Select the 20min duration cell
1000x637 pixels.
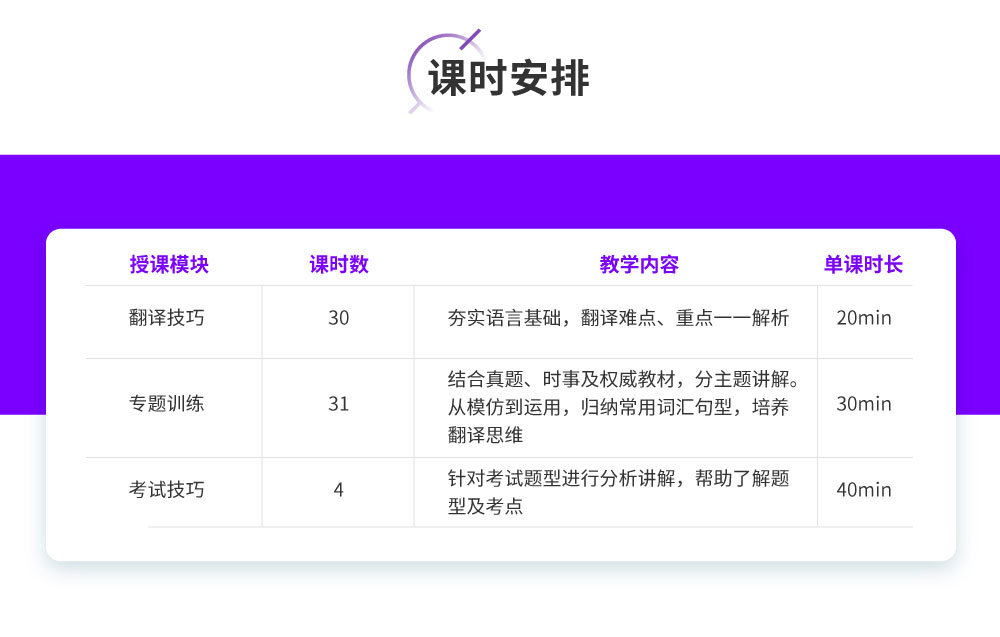(x=863, y=318)
